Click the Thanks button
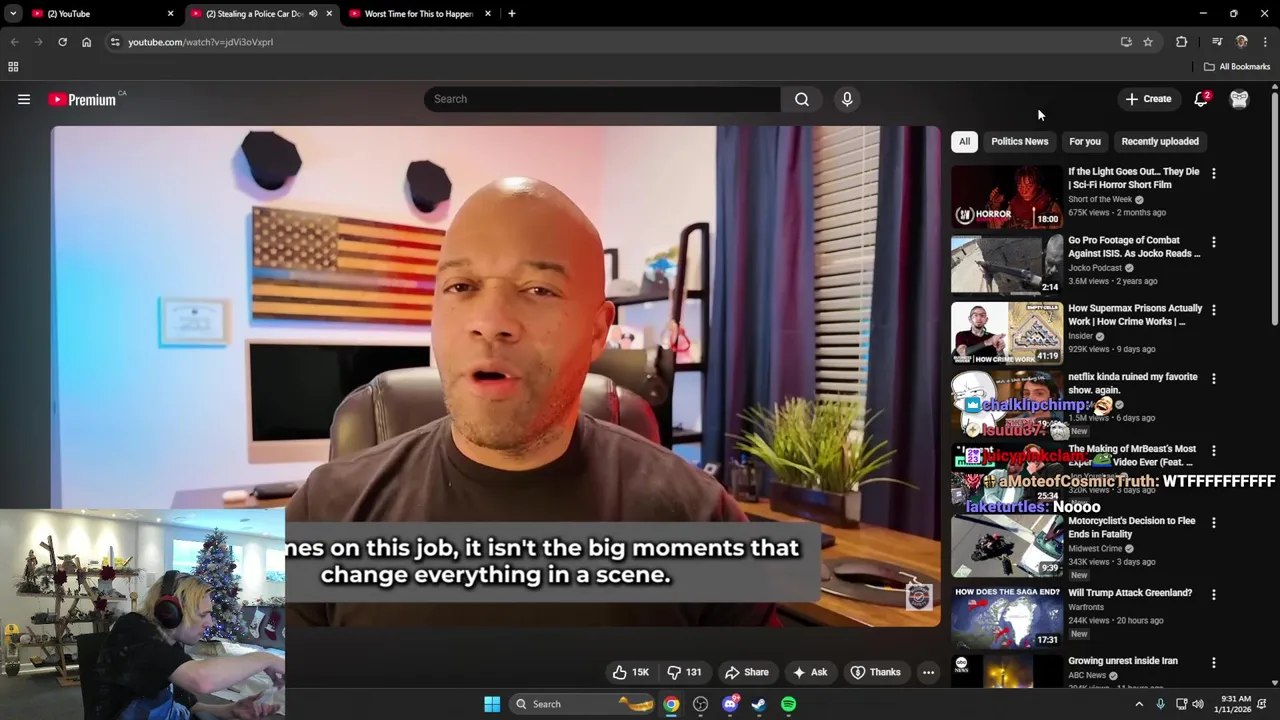This screenshot has width=1280, height=720. [875, 672]
